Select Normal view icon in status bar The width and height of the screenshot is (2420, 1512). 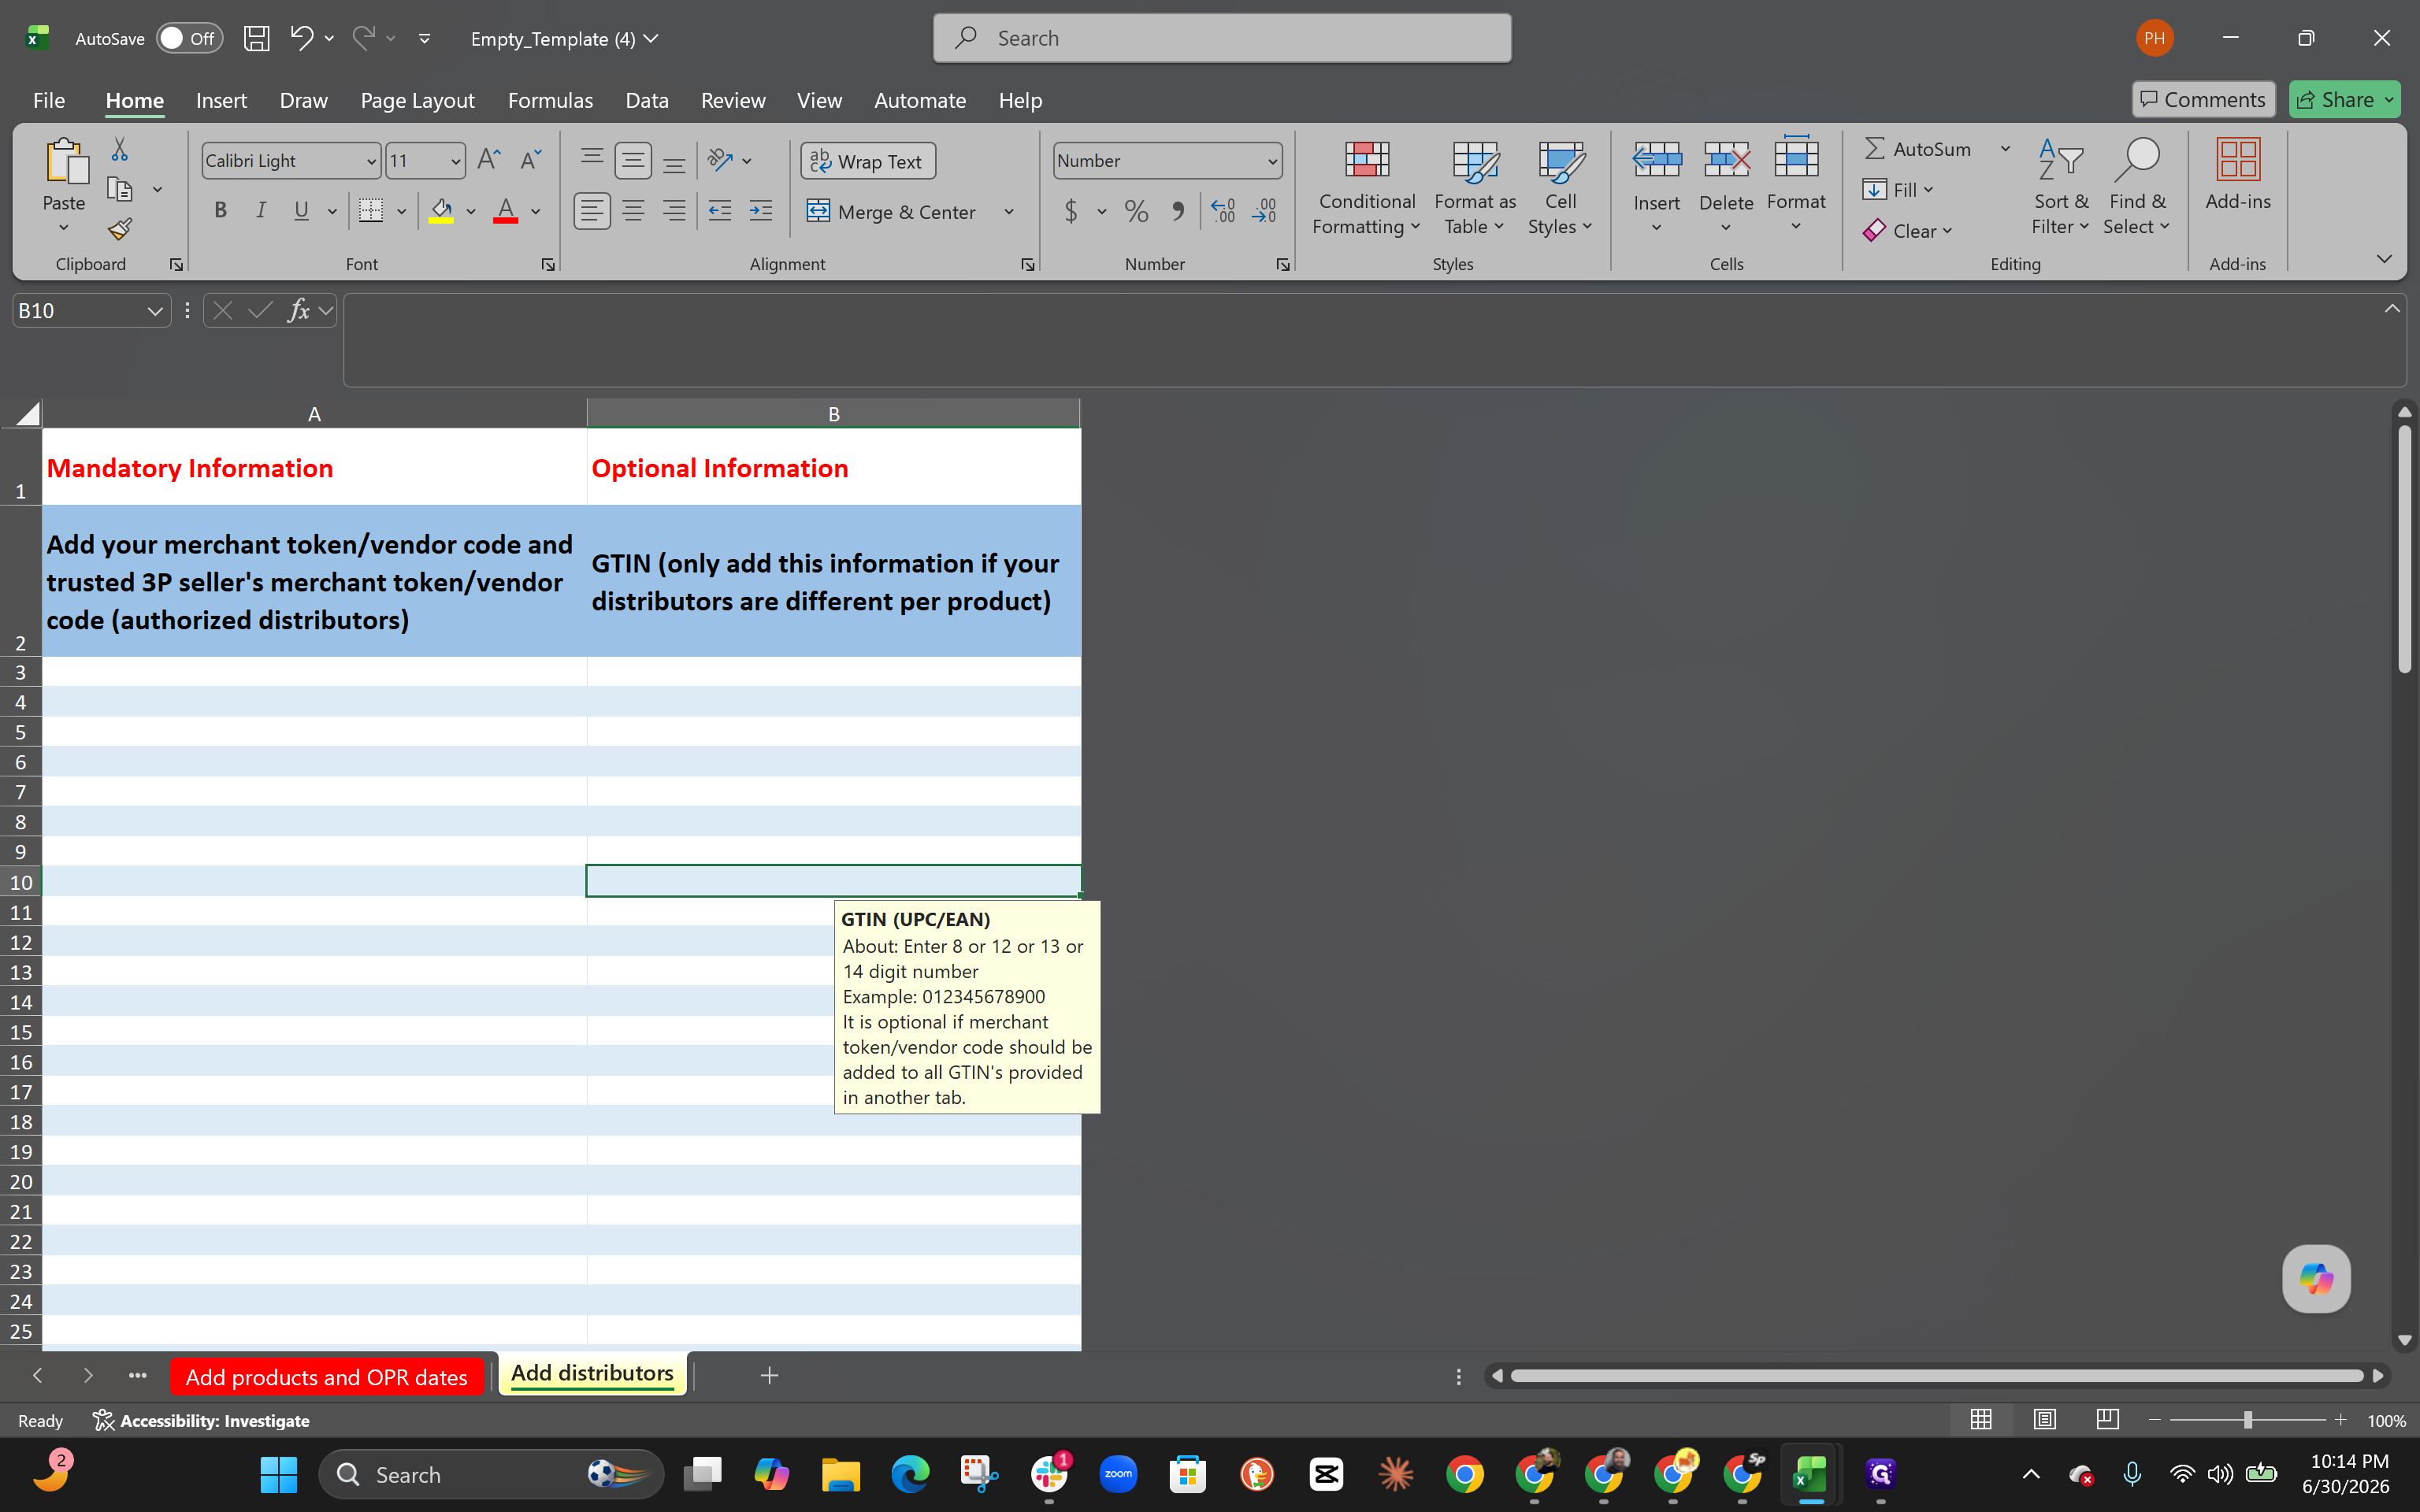click(x=1981, y=1420)
